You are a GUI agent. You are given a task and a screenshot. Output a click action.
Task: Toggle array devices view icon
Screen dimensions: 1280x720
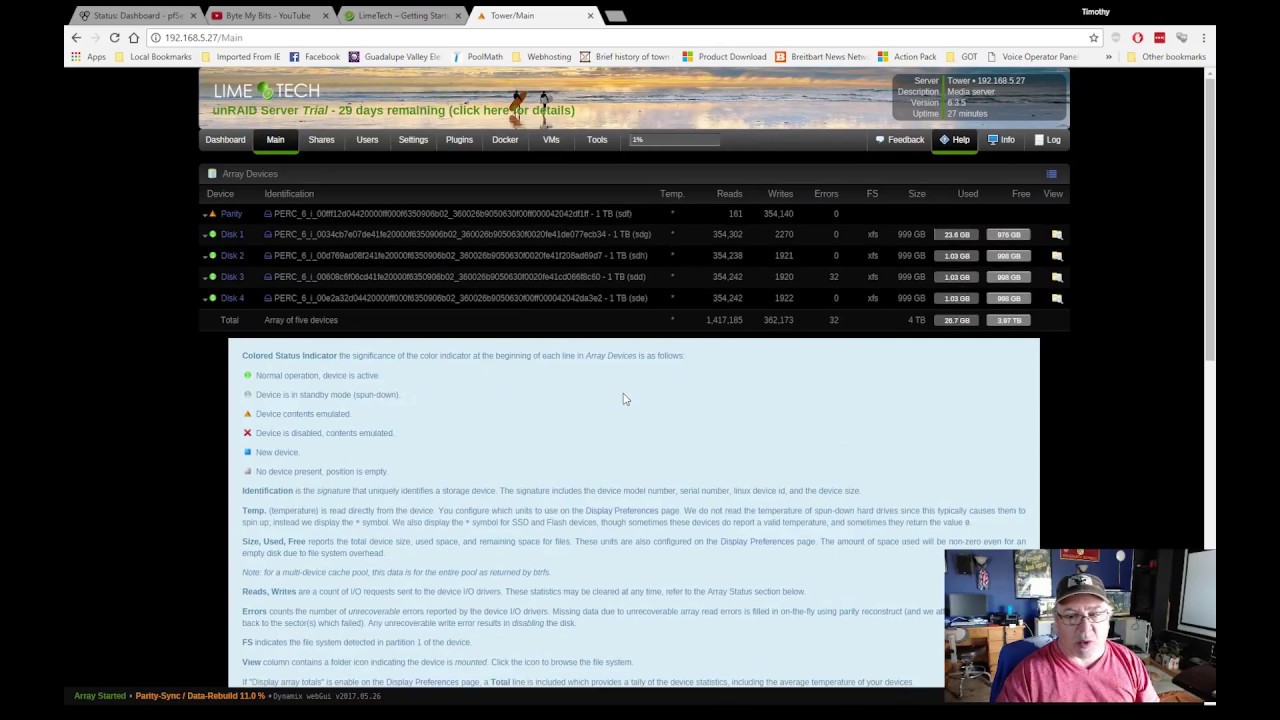coord(1051,174)
